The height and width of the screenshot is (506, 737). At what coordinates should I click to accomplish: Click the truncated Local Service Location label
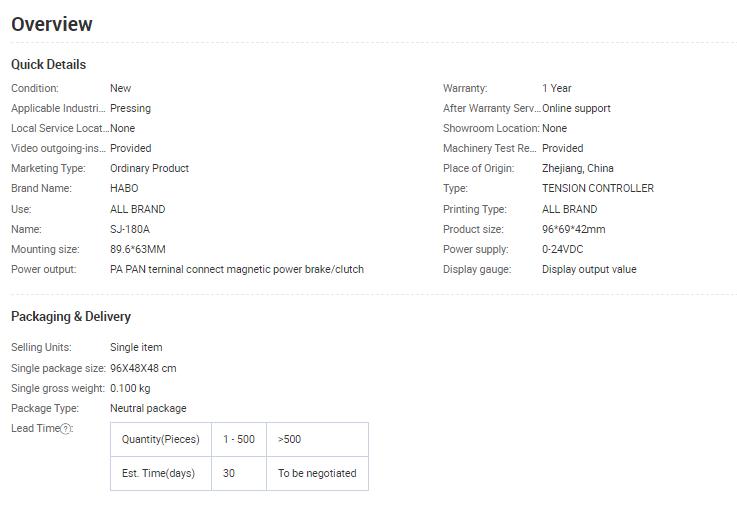pos(60,128)
